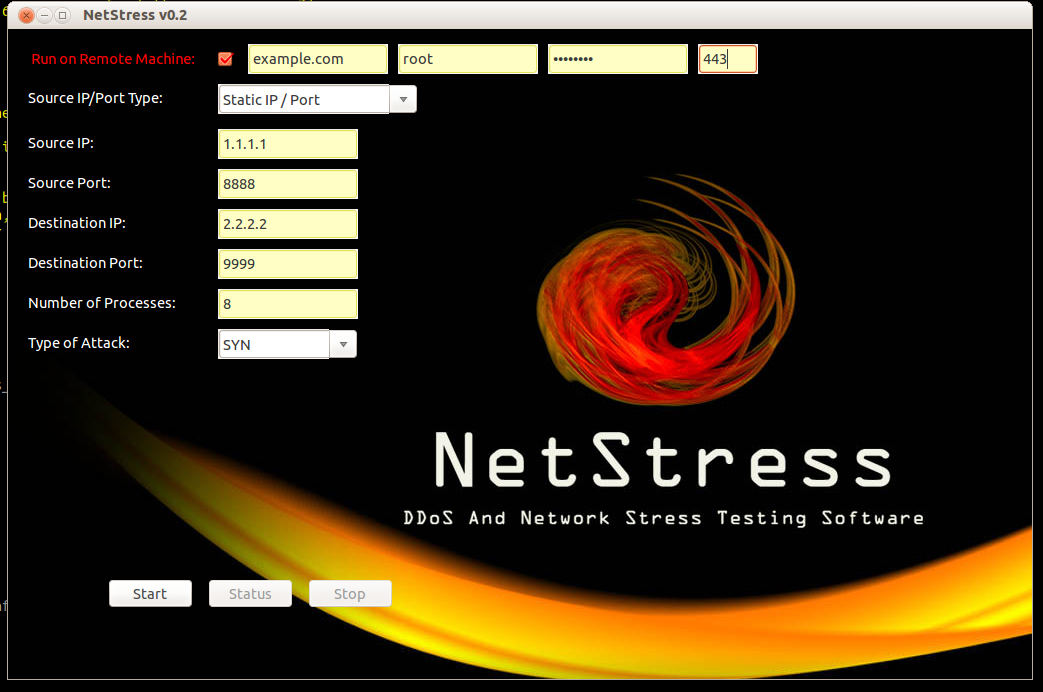Click the remote host field showing example.com
Image resolution: width=1043 pixels, height=692 pixels.
317,59
